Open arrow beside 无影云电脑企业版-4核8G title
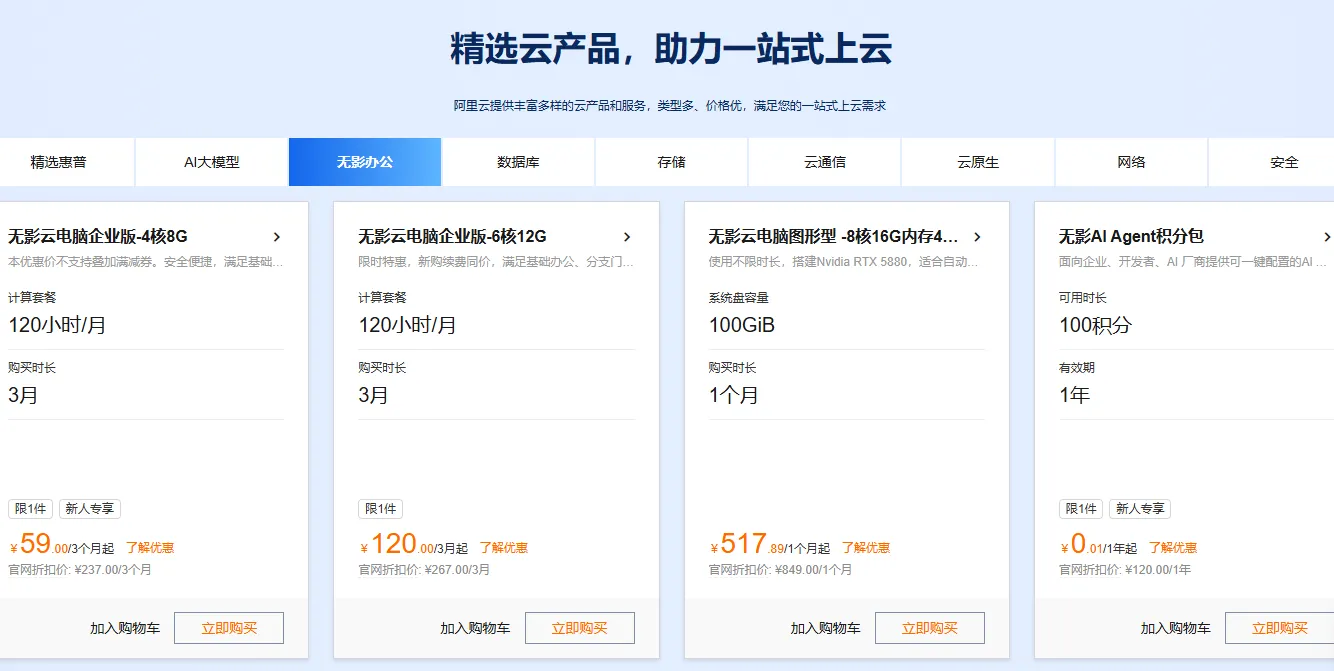 (277, 237)
